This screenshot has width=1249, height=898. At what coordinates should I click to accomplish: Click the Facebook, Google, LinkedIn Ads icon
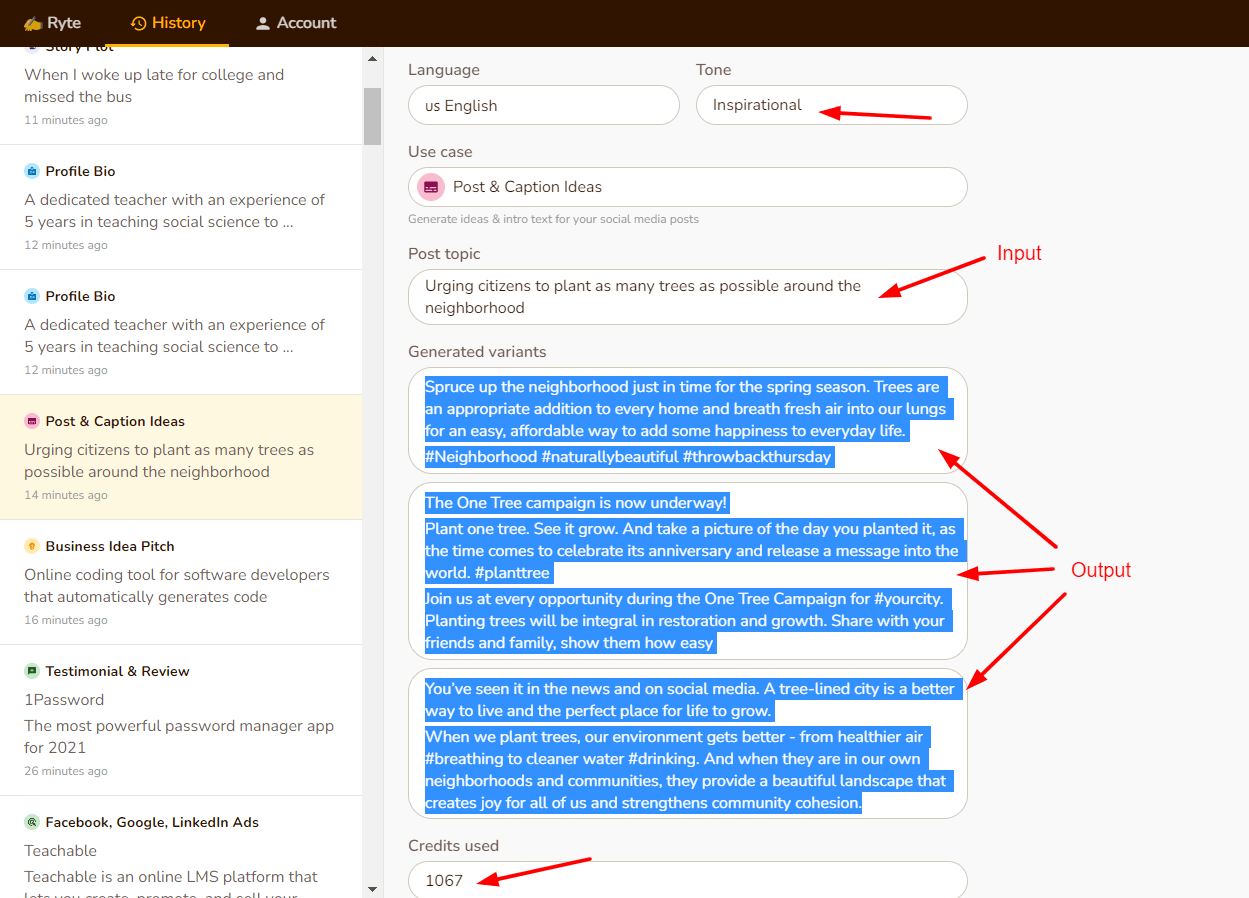tap(32, 822)
